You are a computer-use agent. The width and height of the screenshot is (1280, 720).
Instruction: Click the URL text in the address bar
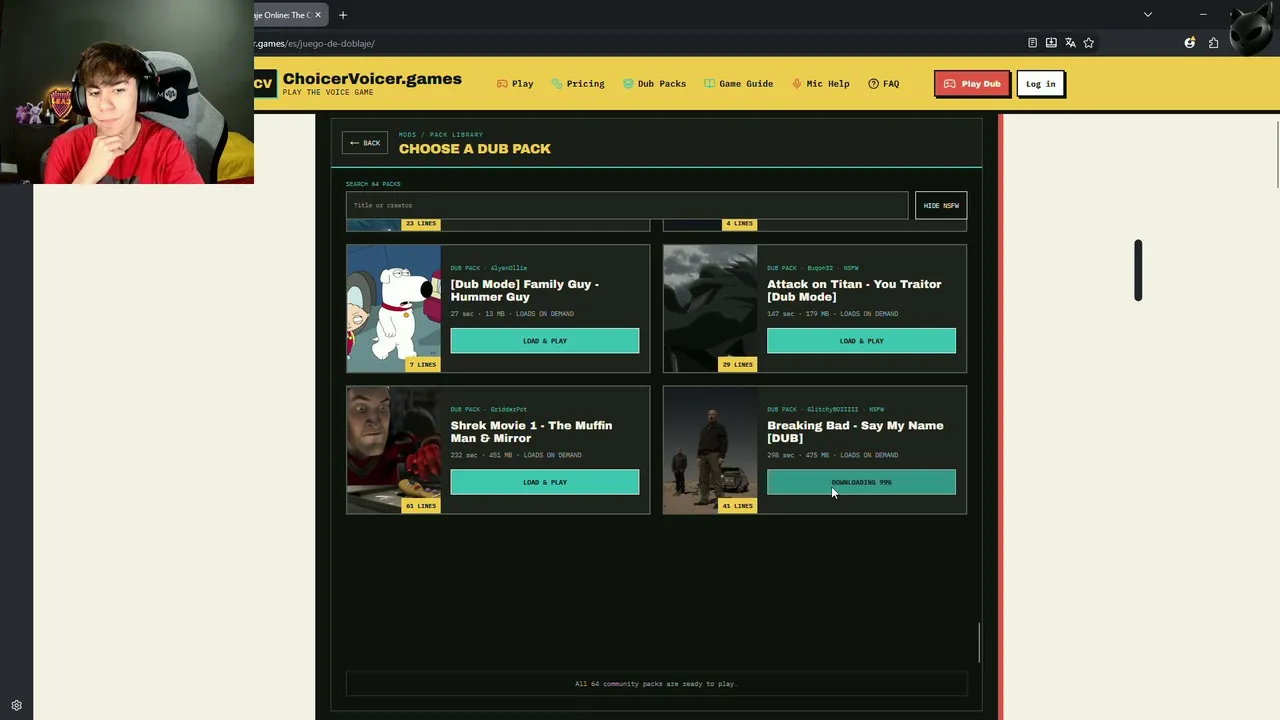pyautogui.click(x=315, y=43)
